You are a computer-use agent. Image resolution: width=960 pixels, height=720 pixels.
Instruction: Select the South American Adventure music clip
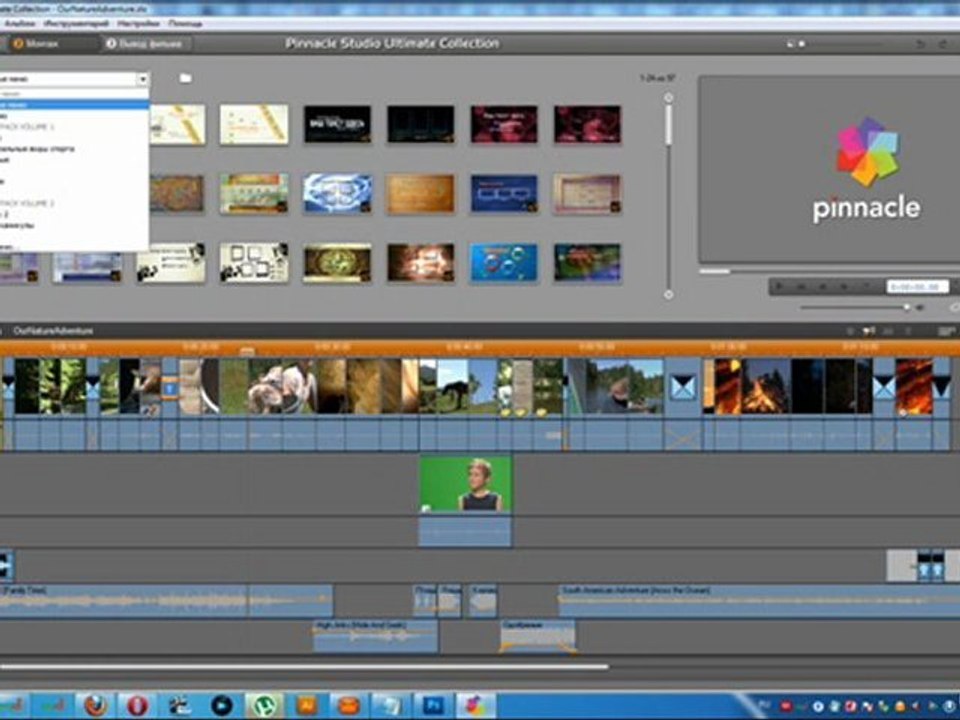click(759, 601)
